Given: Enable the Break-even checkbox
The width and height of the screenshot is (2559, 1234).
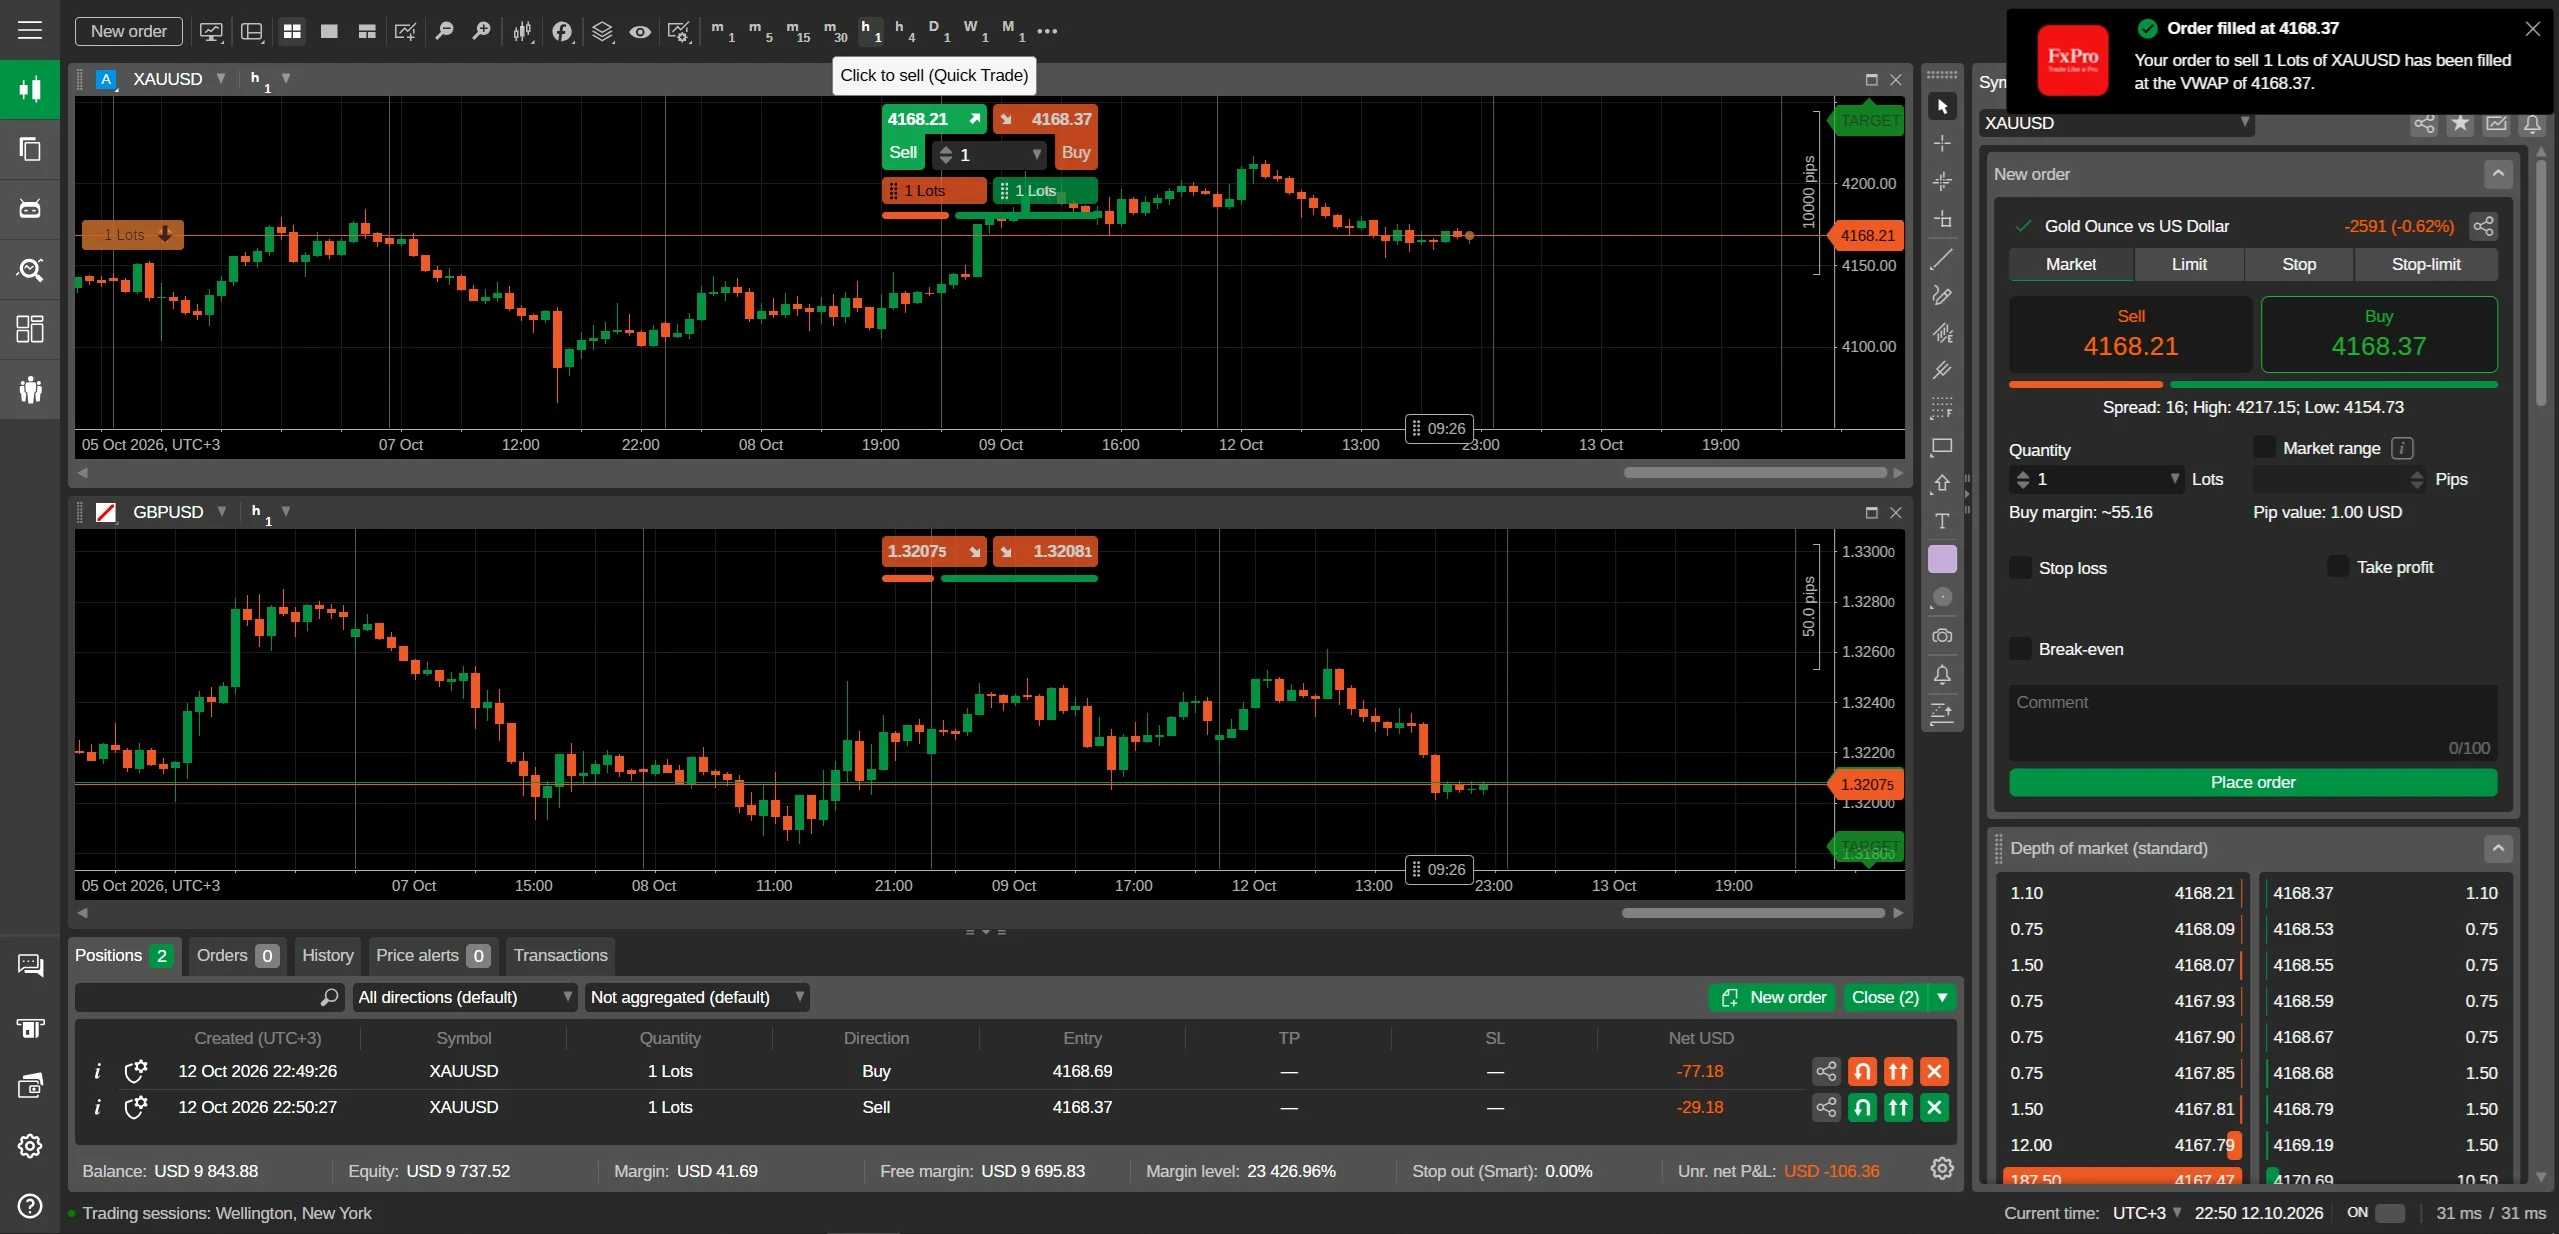Looking at the screenshot, I should pos(2020,648).
